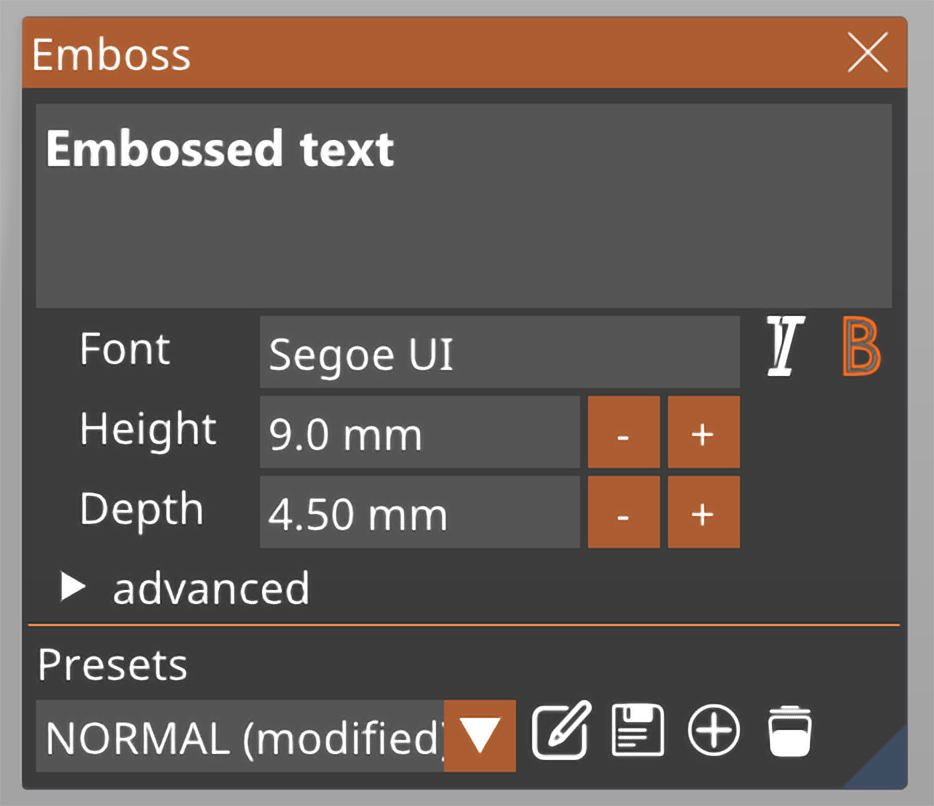Save the current preset with floppy icon
Image resolution: width=934 pixels, height=806 pixels.
638,731
